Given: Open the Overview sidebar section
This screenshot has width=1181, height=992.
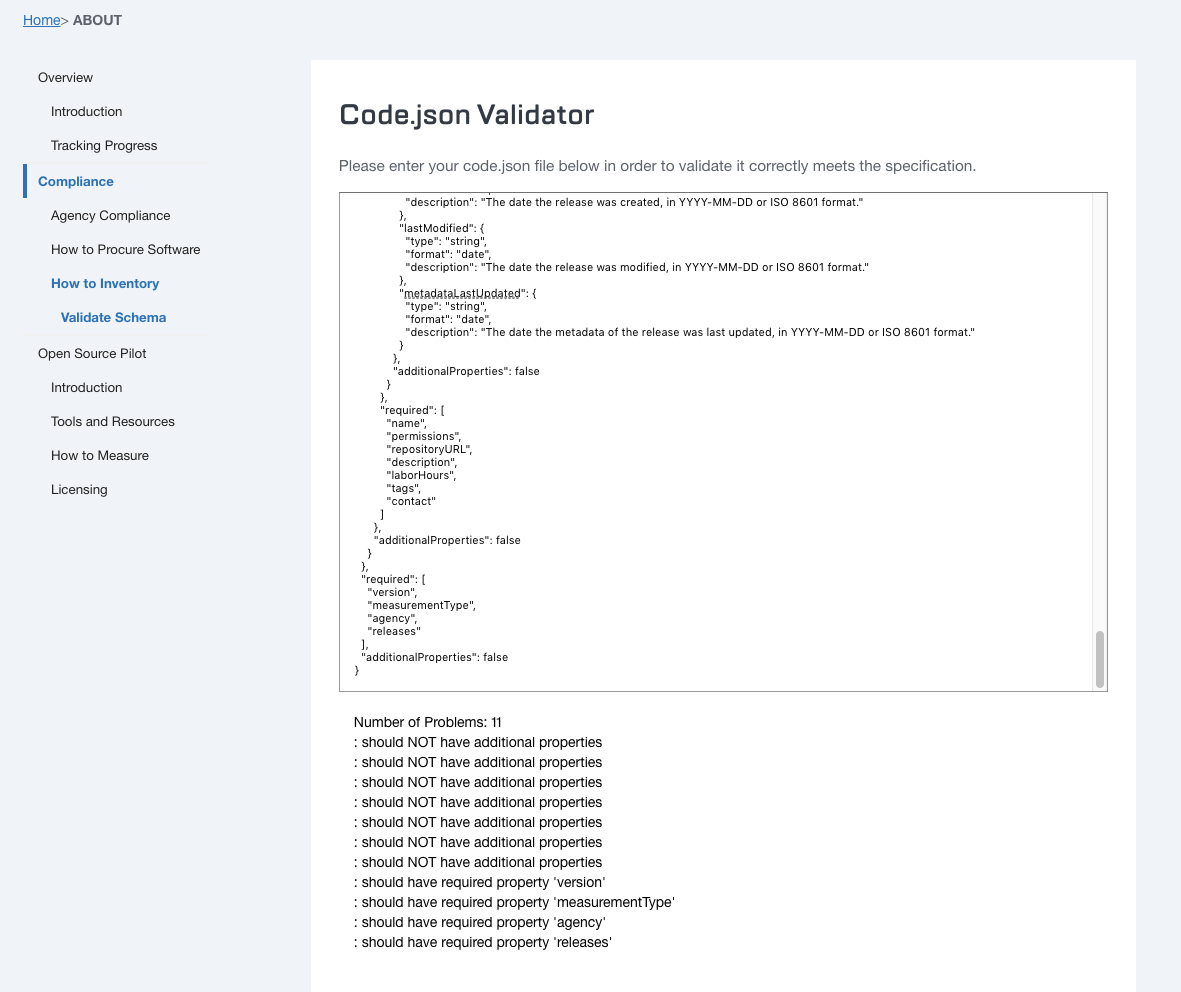Looking at the screenshot, I should (66, 78).
